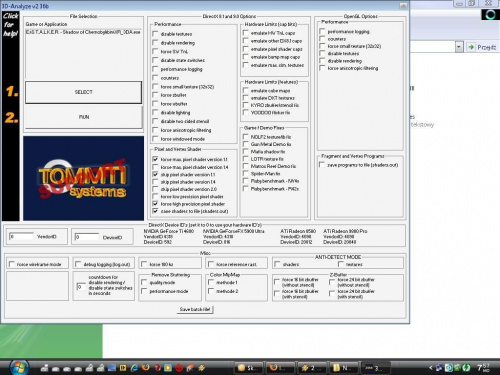
Task: Open the Windows Start menu orb
Action: (19, 367)
